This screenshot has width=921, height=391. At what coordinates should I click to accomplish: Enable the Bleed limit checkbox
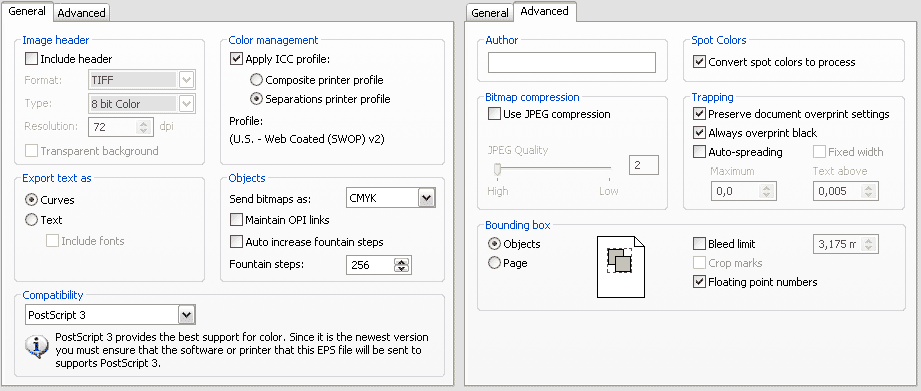coord(699,244)
